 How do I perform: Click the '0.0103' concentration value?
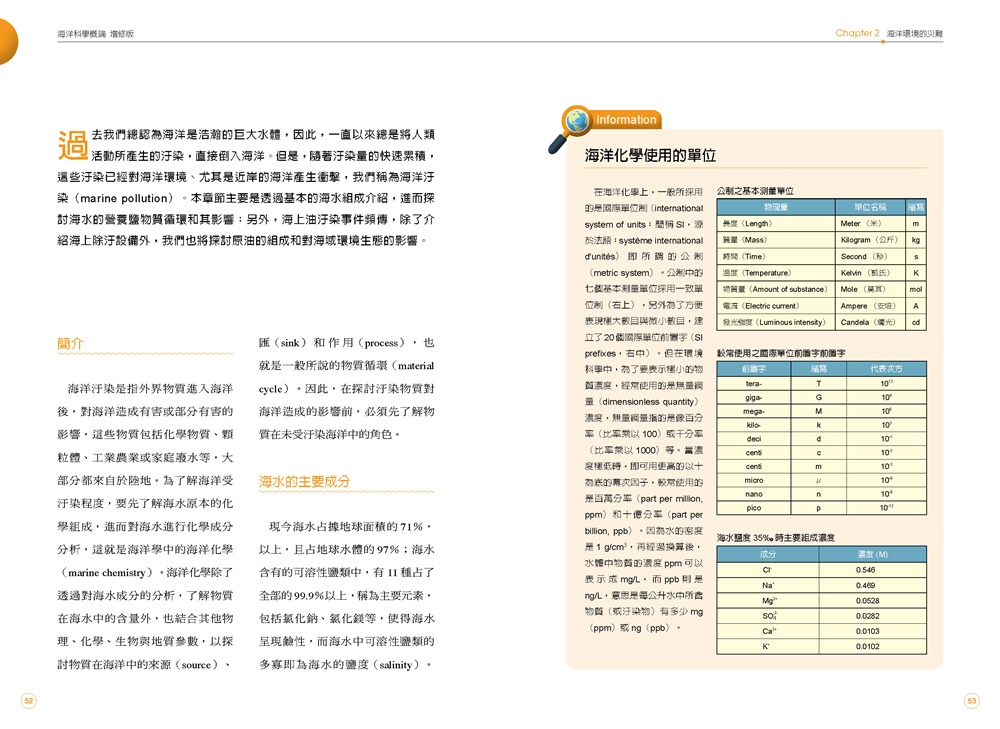(x=867, y=631)
